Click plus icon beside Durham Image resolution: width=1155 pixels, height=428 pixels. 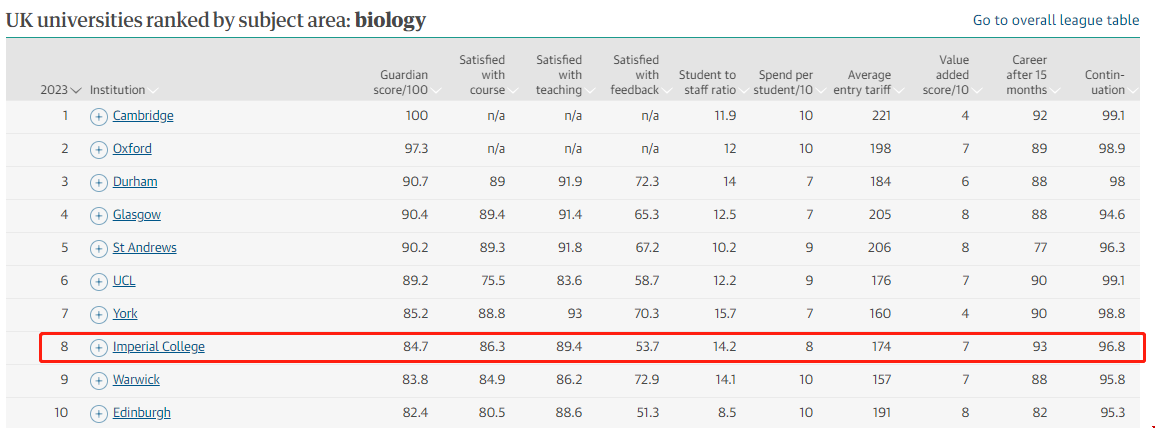pos(98,182)
